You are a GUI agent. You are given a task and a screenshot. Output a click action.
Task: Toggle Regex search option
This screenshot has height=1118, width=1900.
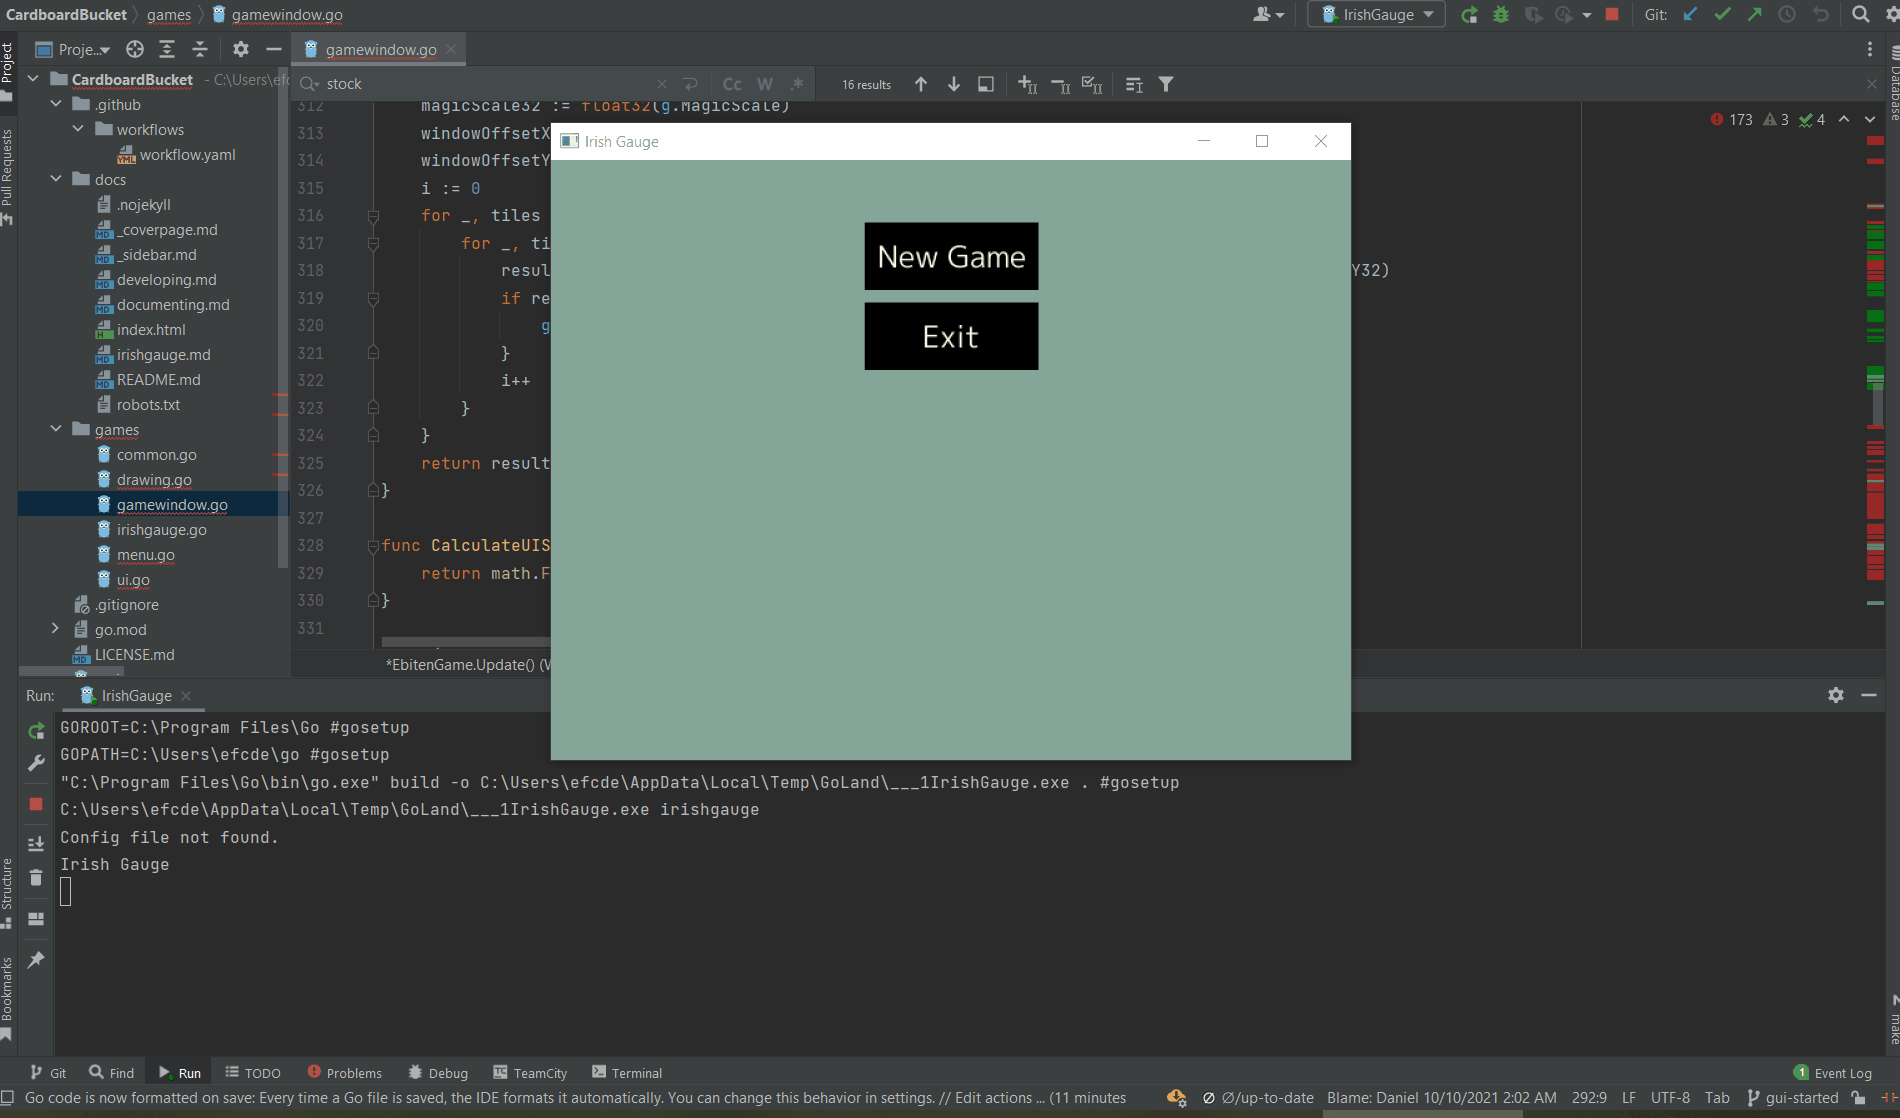[x=797, y=85]
